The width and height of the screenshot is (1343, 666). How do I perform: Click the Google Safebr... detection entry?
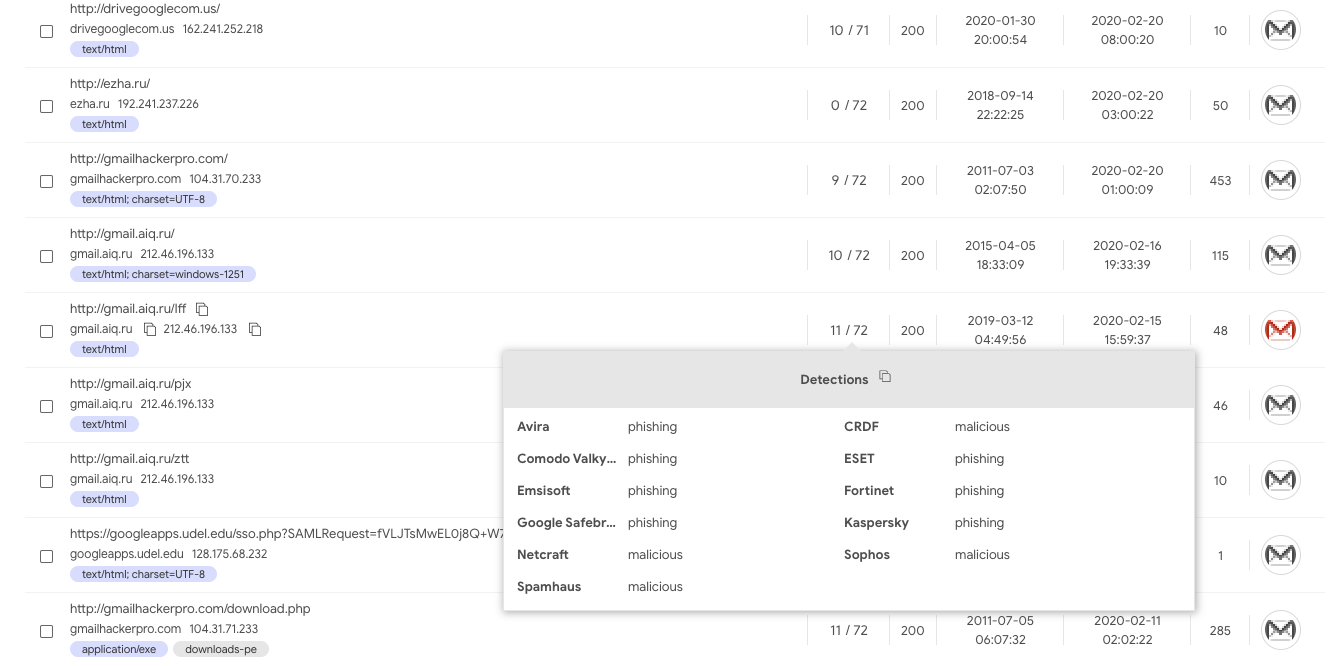(x=597, y=523)
